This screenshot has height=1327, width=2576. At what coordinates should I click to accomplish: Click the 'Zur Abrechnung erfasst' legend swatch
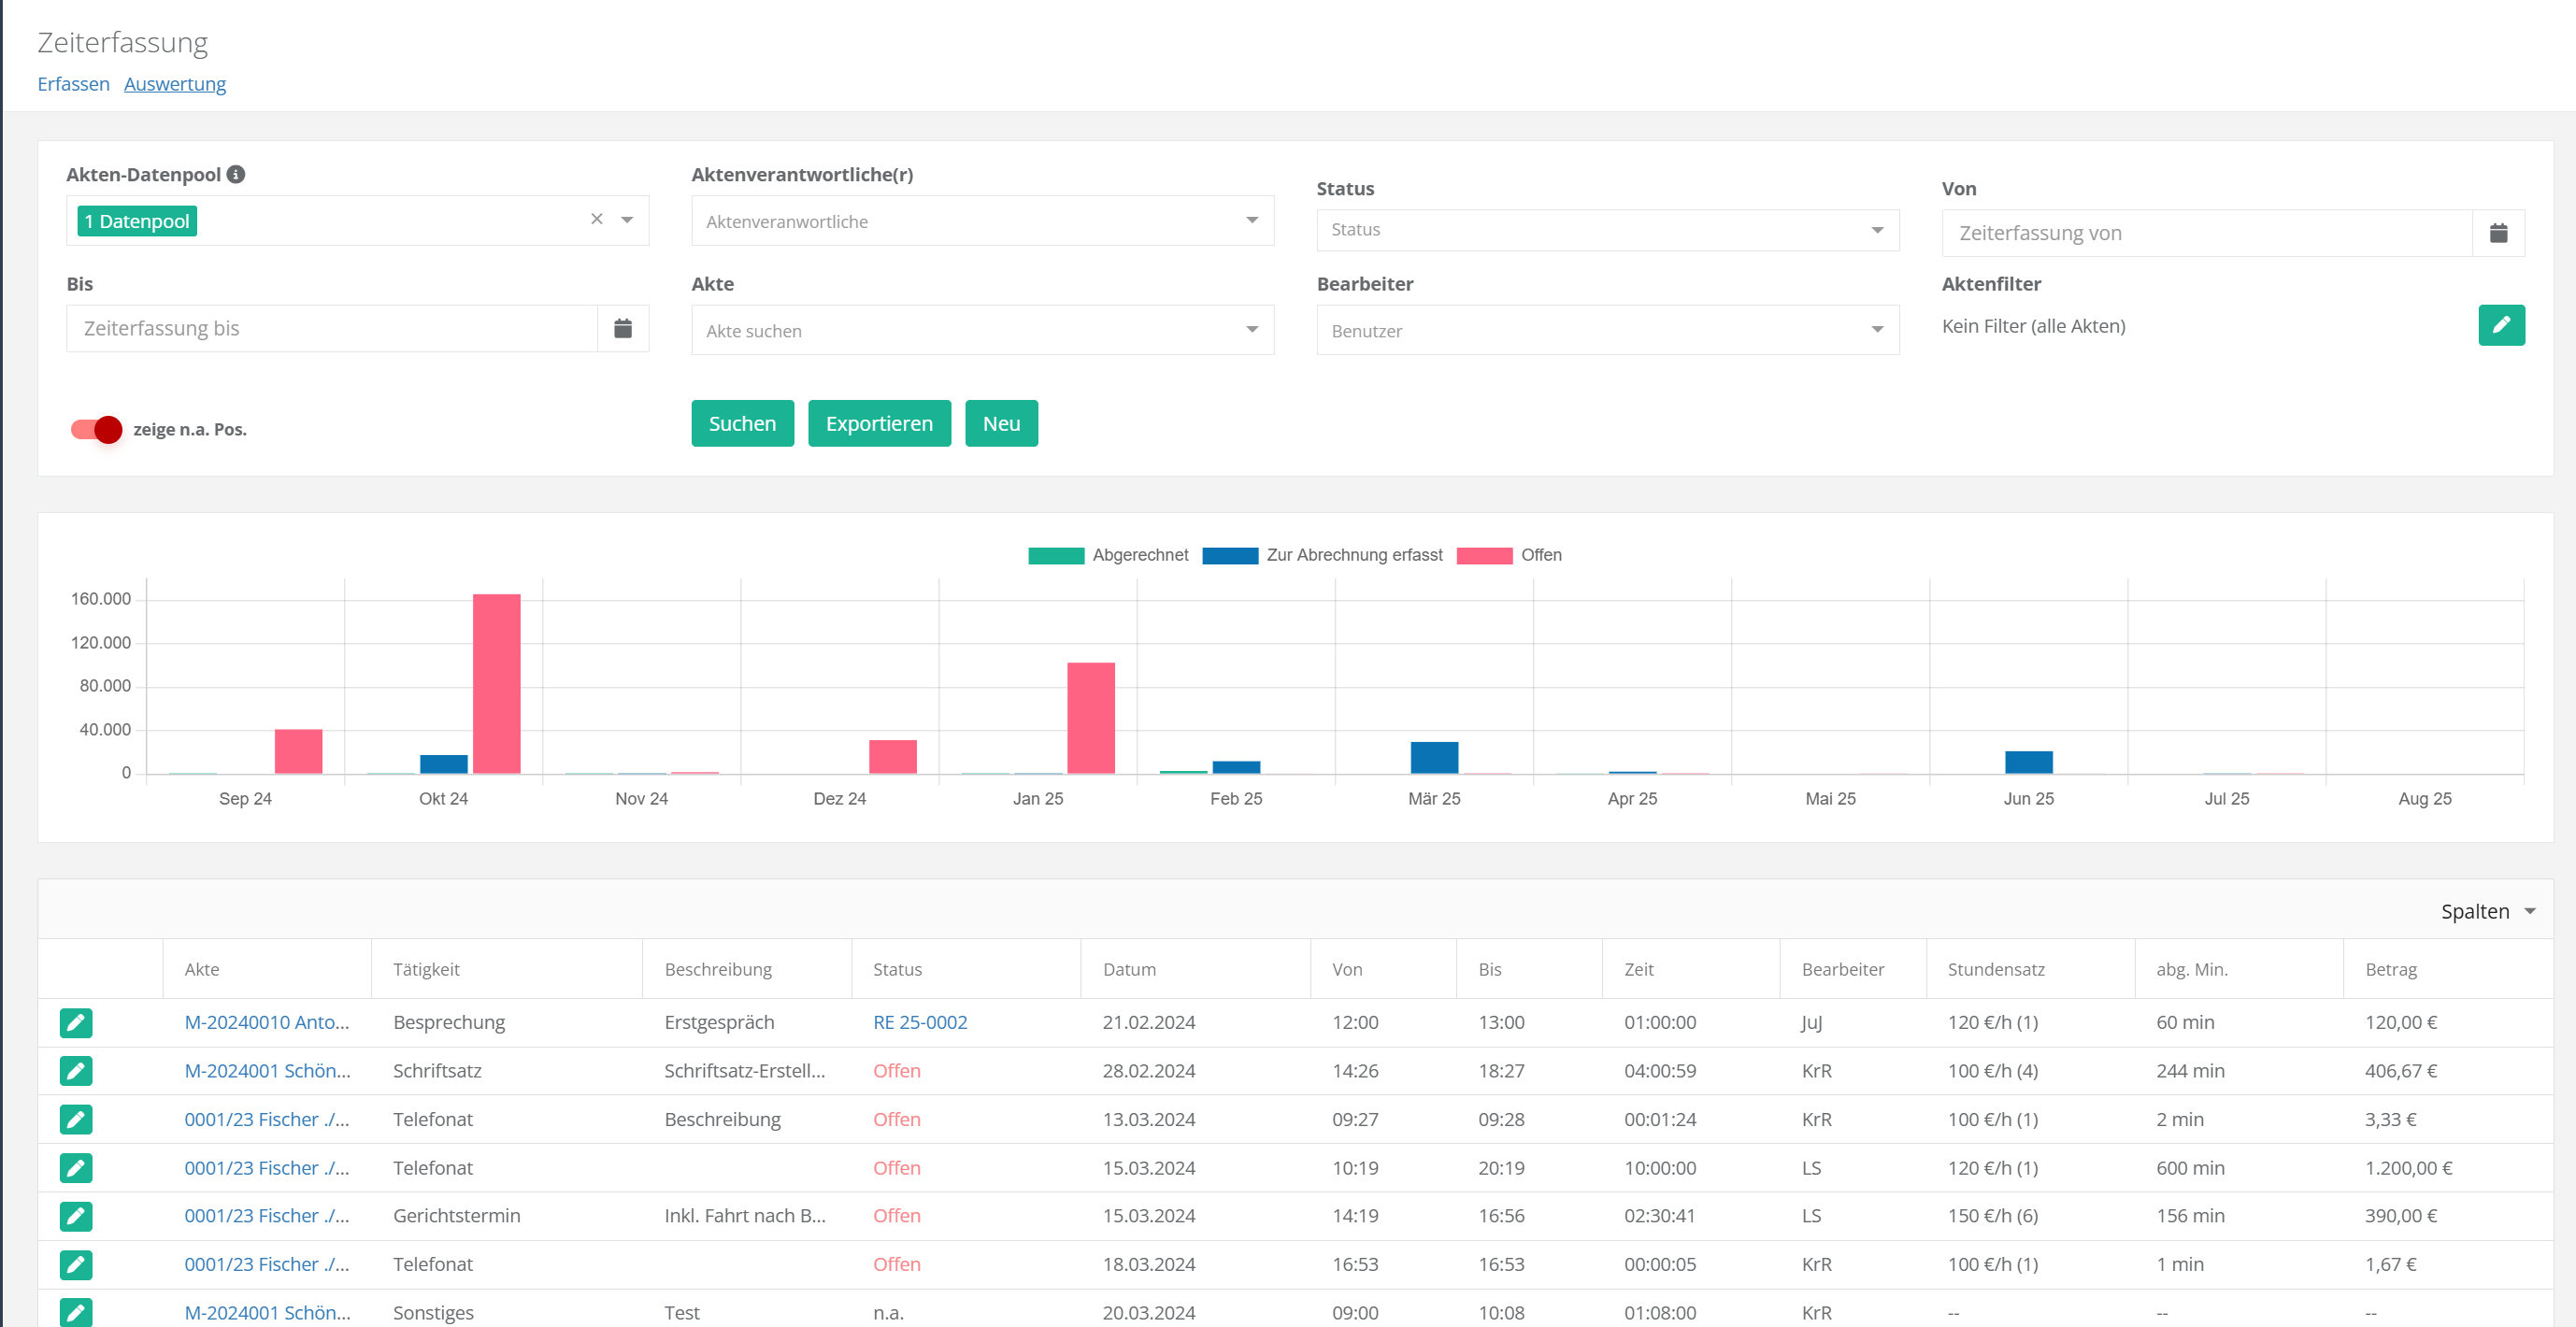click(1230, 555)
